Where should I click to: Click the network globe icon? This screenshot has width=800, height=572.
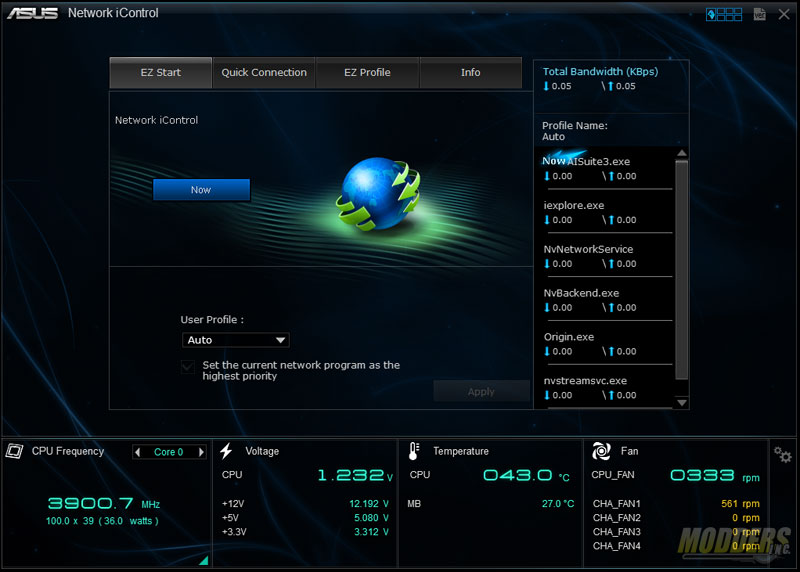click(x=378, y=194)
